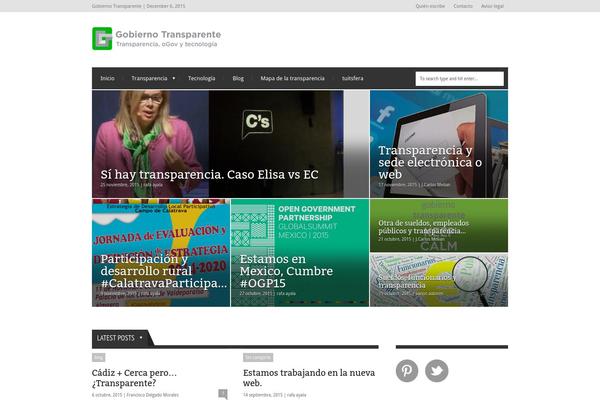Screen dimensions: 600x400
Task: Click tagline 'Transparencia, oGov y tecnología'
Action: (166, 44)
